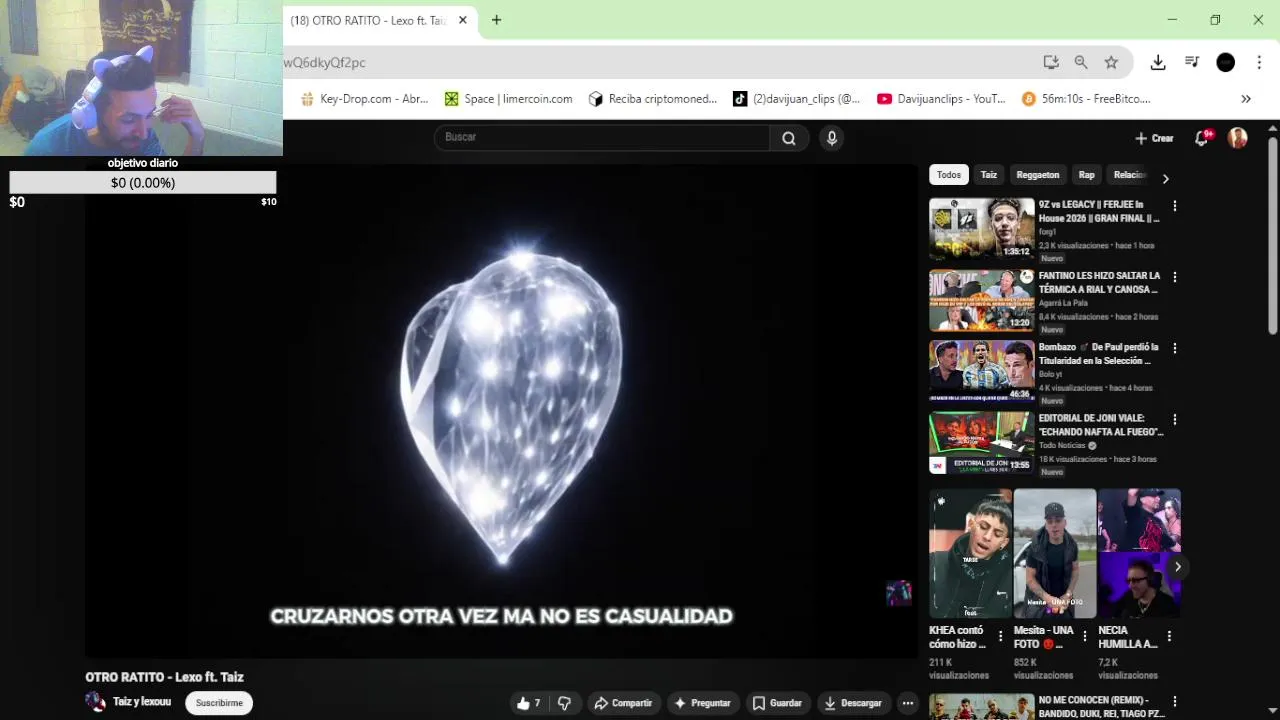Screen dimensions: 1280x720
Task: Bookmark this page with star icon
Action: tap(1111, 62)
